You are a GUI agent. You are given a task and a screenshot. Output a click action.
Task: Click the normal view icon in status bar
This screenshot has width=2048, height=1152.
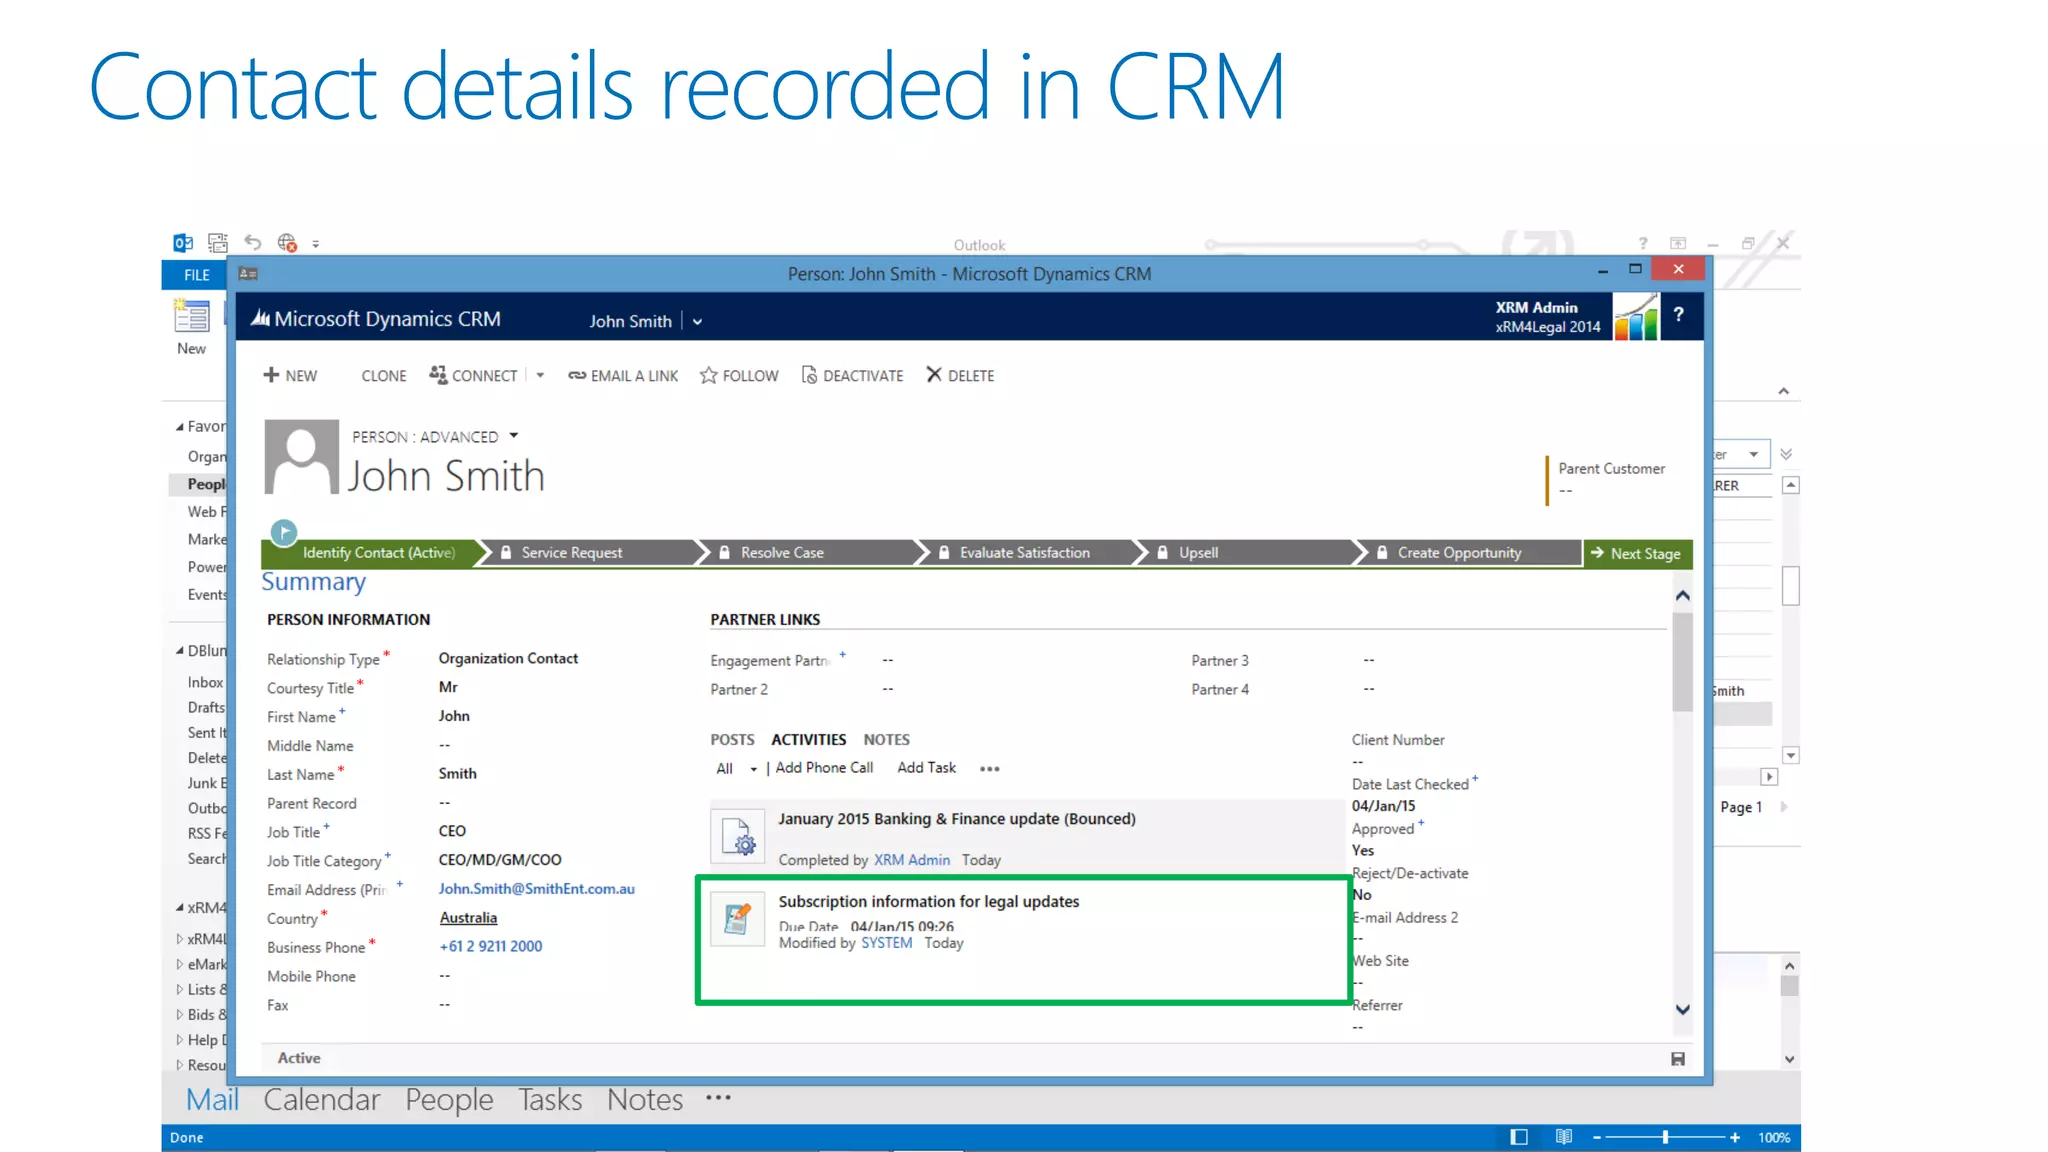(1519, 1137)
